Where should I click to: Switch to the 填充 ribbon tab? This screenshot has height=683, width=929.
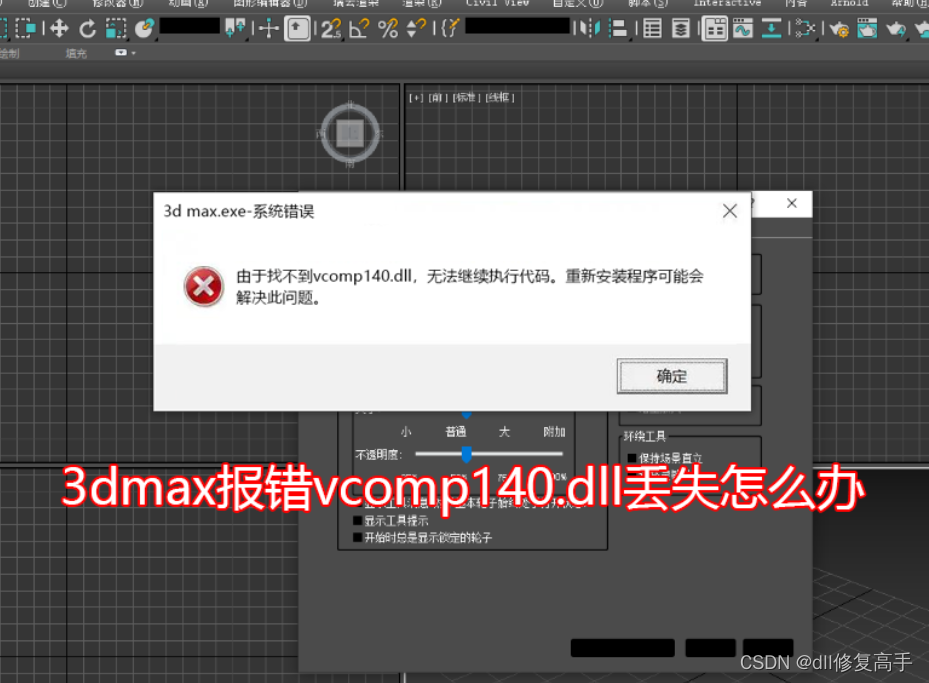coord(76,53)
